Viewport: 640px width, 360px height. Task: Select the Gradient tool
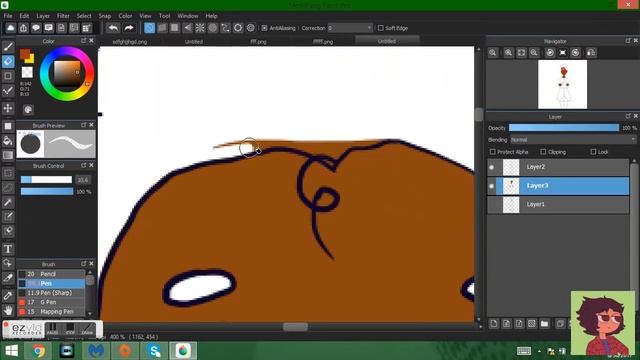(8, 155)
